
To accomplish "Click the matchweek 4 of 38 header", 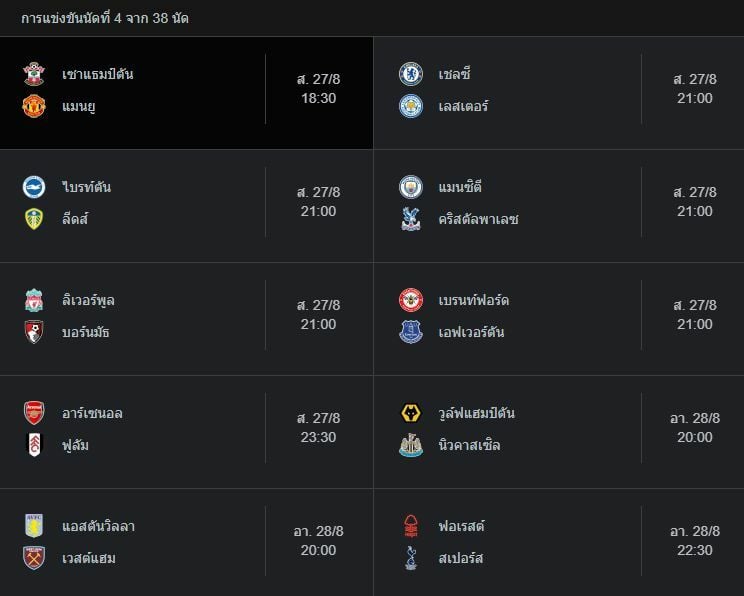I will [x=105, y=18].
